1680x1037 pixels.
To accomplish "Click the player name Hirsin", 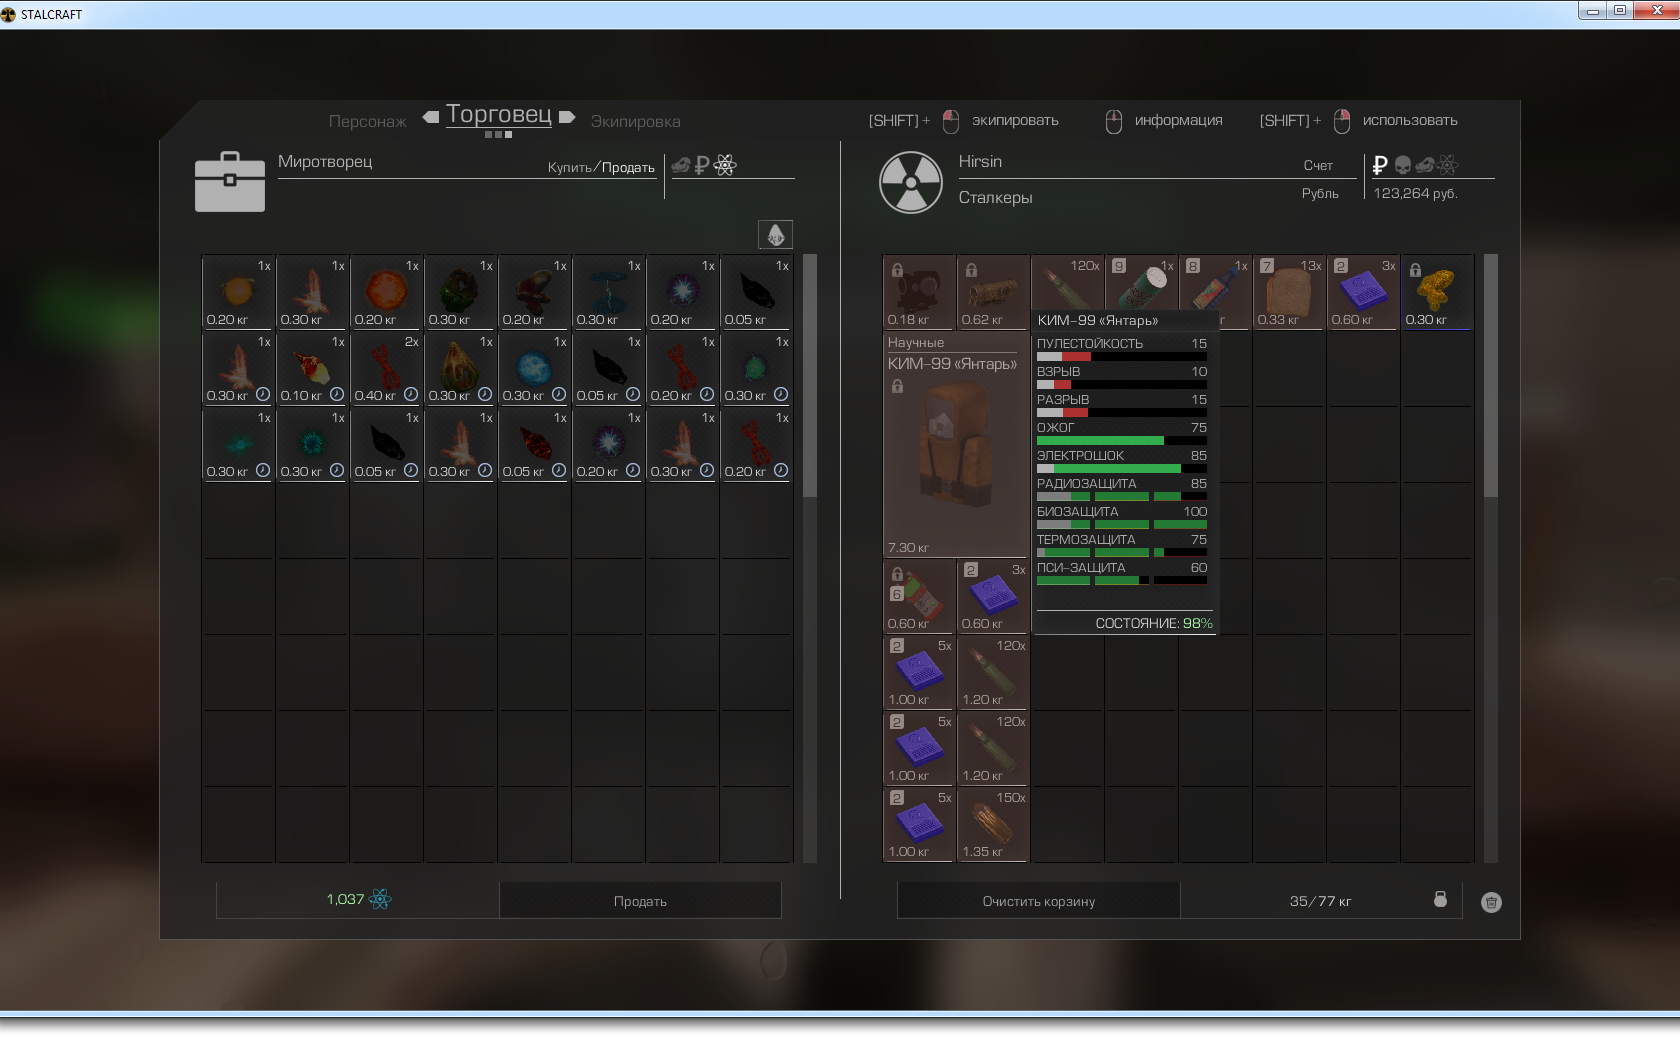I will point(980,161).
